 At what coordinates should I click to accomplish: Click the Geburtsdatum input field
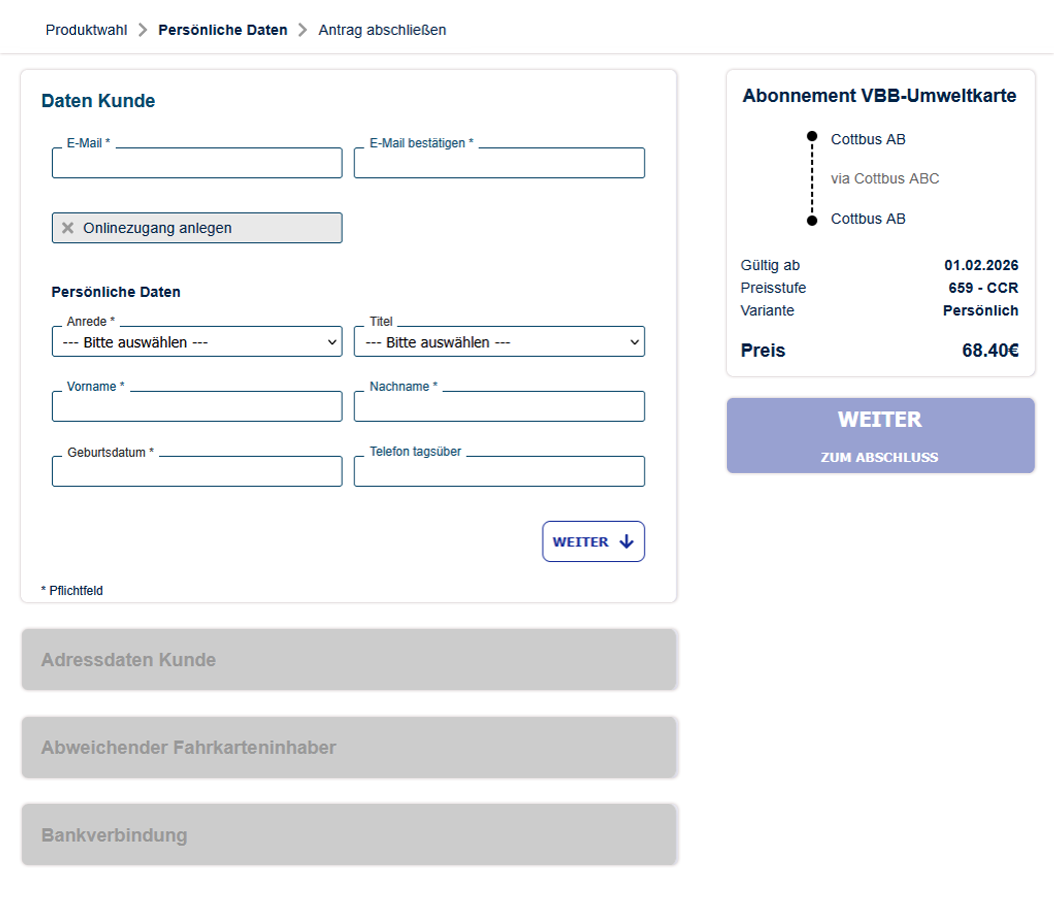197,472
